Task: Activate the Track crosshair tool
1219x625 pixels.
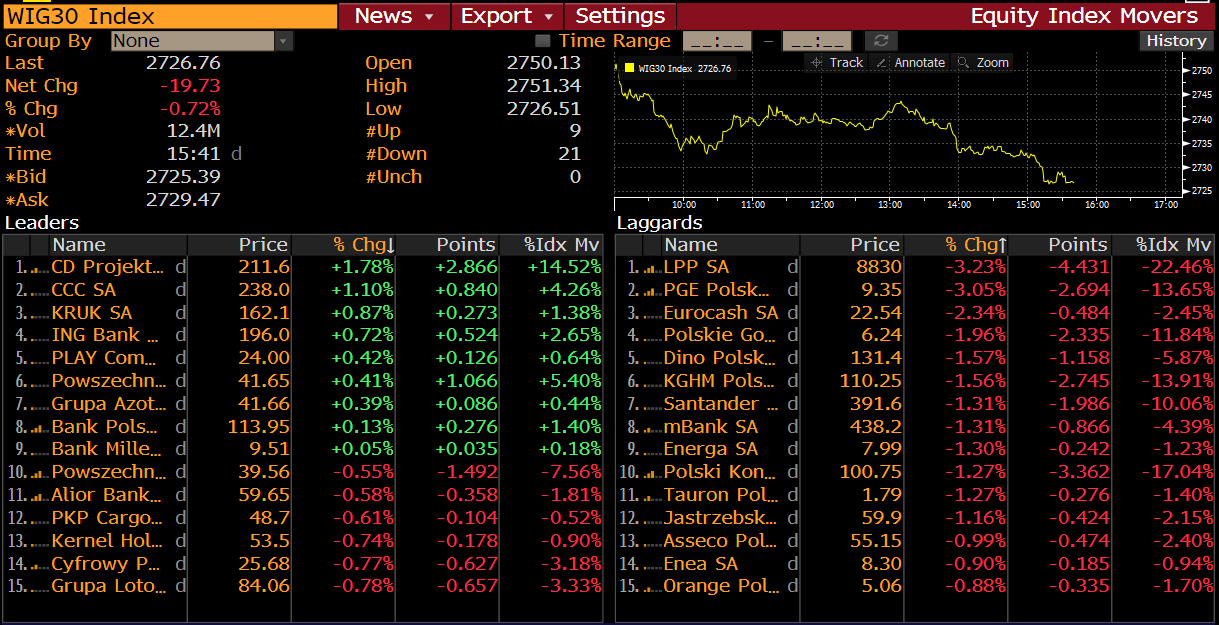Action: pyautogui.click(x=836, y=62)
